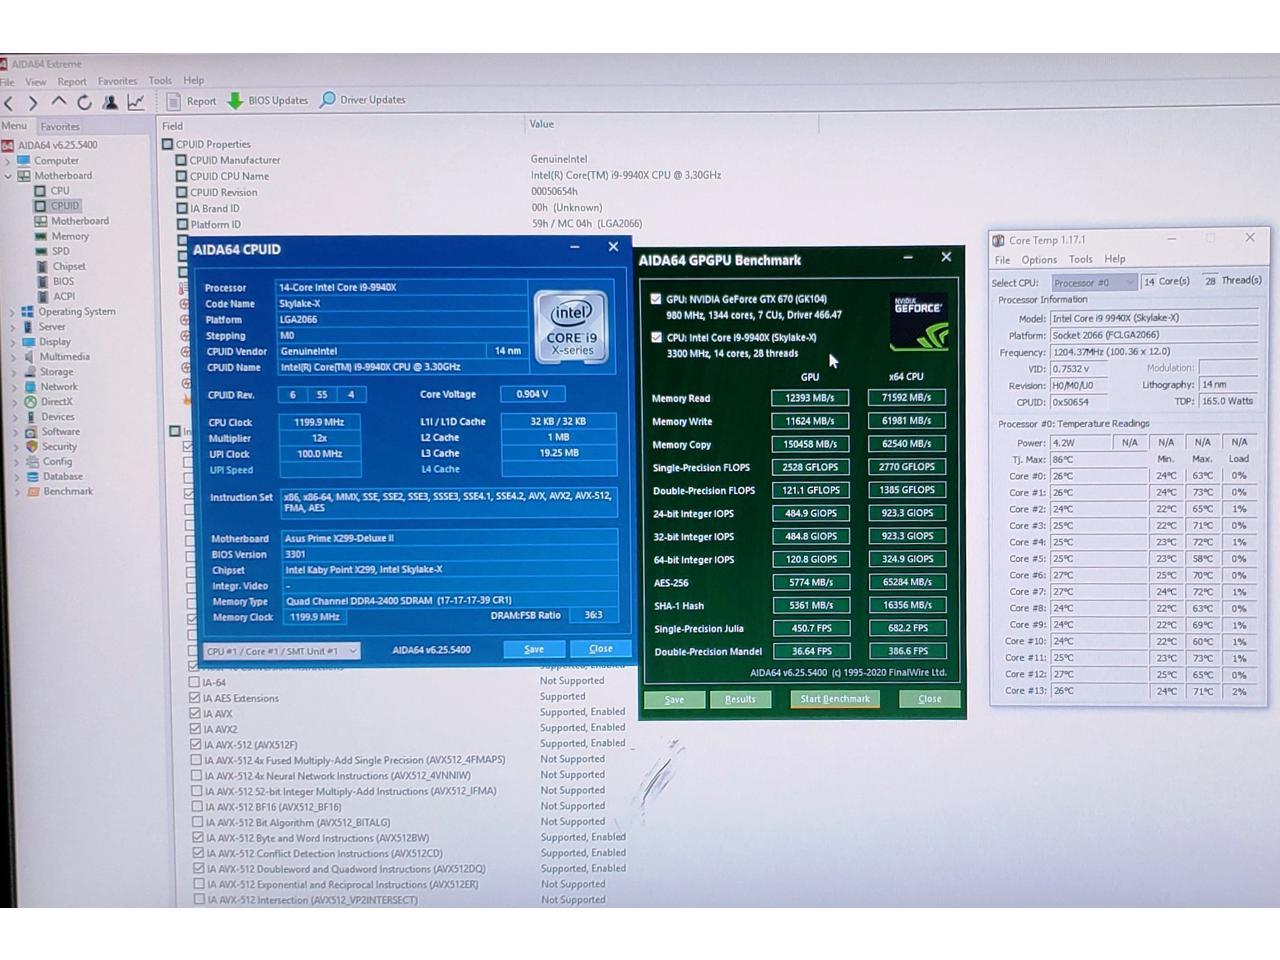Click the Refresh icon in toolbar
Viewport: 1280px width, 960px height.
(x=84, y=102)
